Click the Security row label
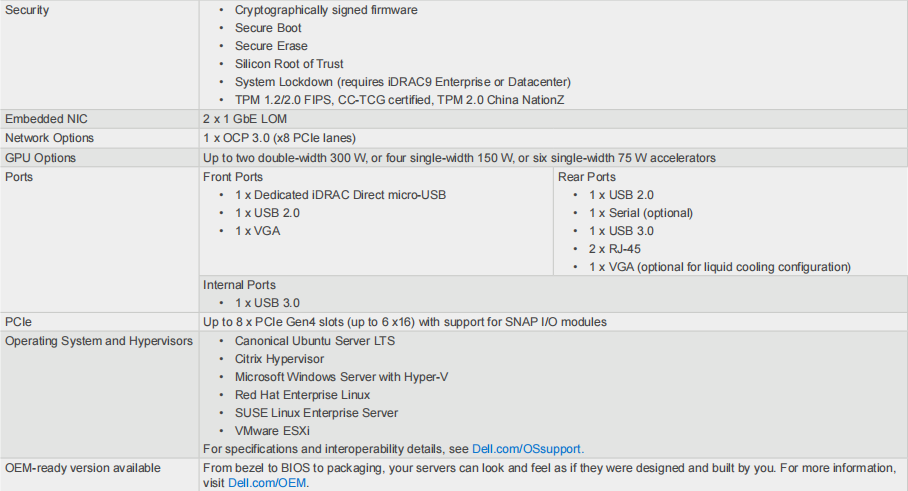This screenshot has width=908, height=491. (x=27, y=10)
